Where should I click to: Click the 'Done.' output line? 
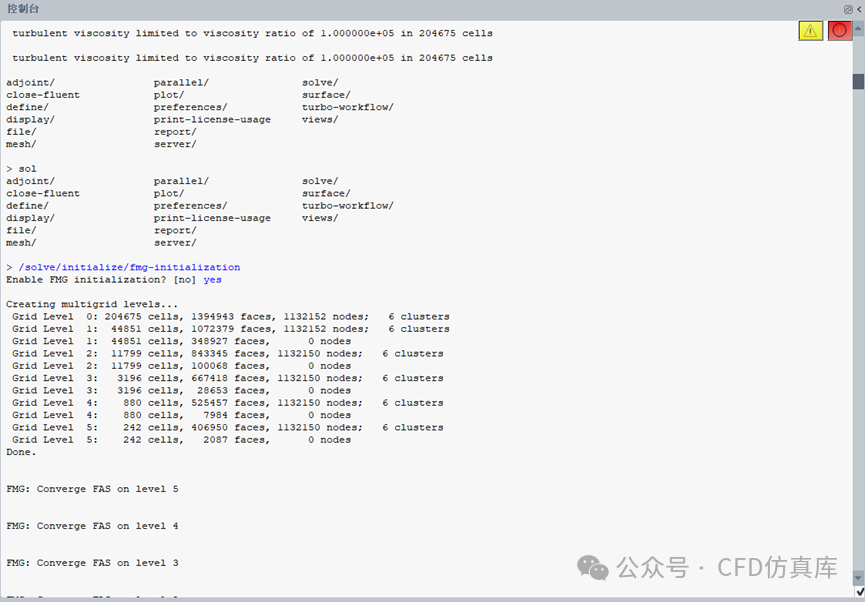pyautogui.click(x=21, y=452)
